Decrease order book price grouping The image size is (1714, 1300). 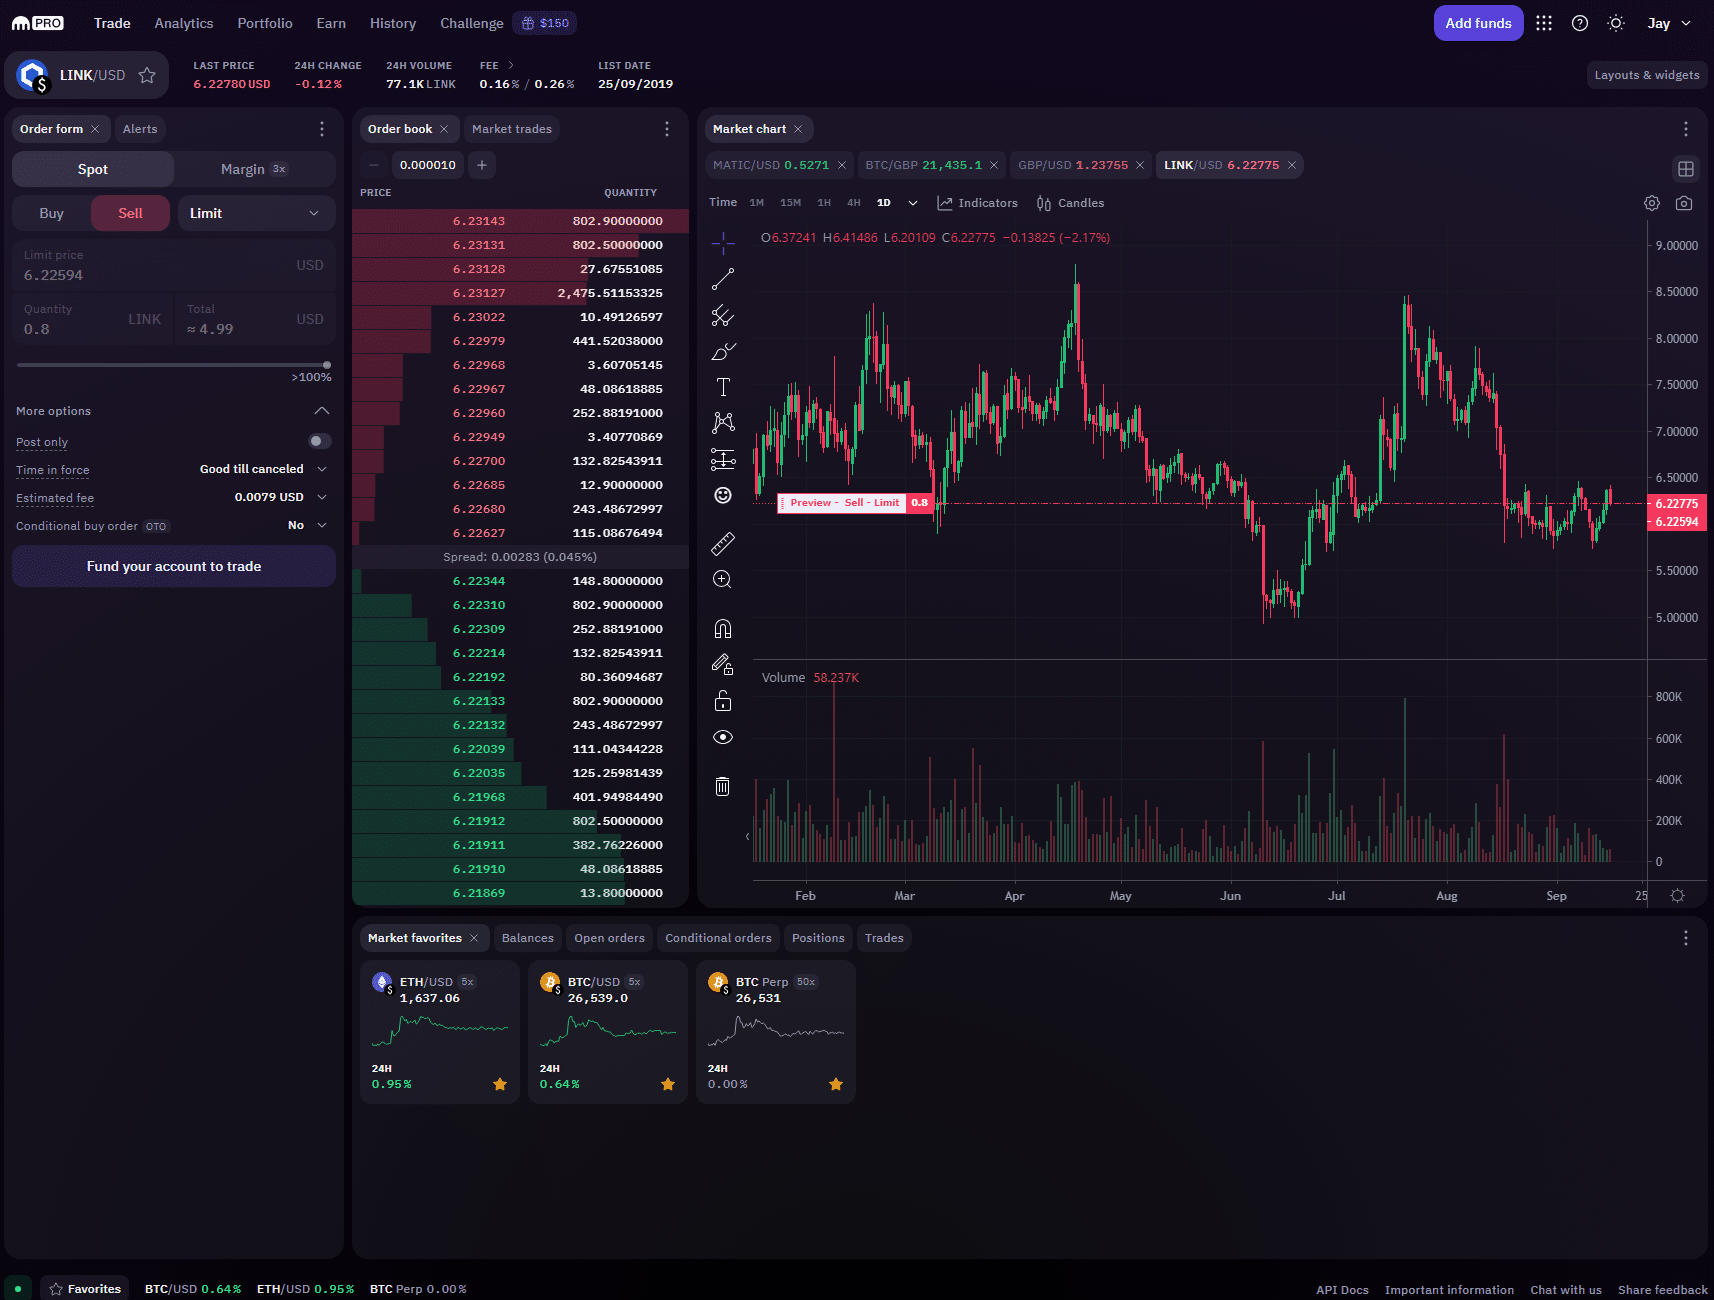374,165
